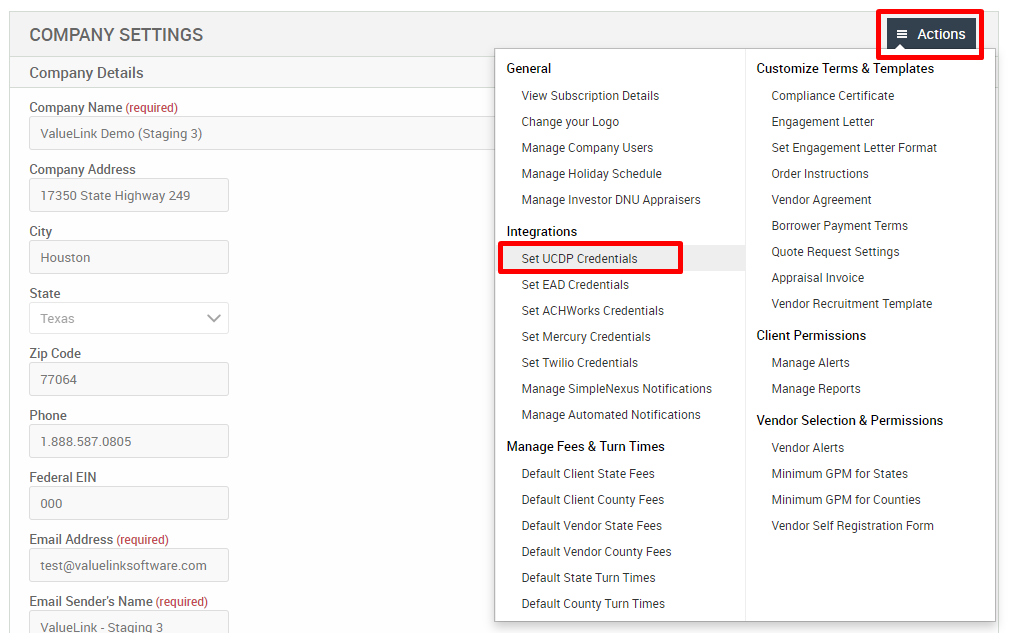This screenshot has height=633, width=1018.
Task: Select Set EAD Credentials
Action: point(575,284)
